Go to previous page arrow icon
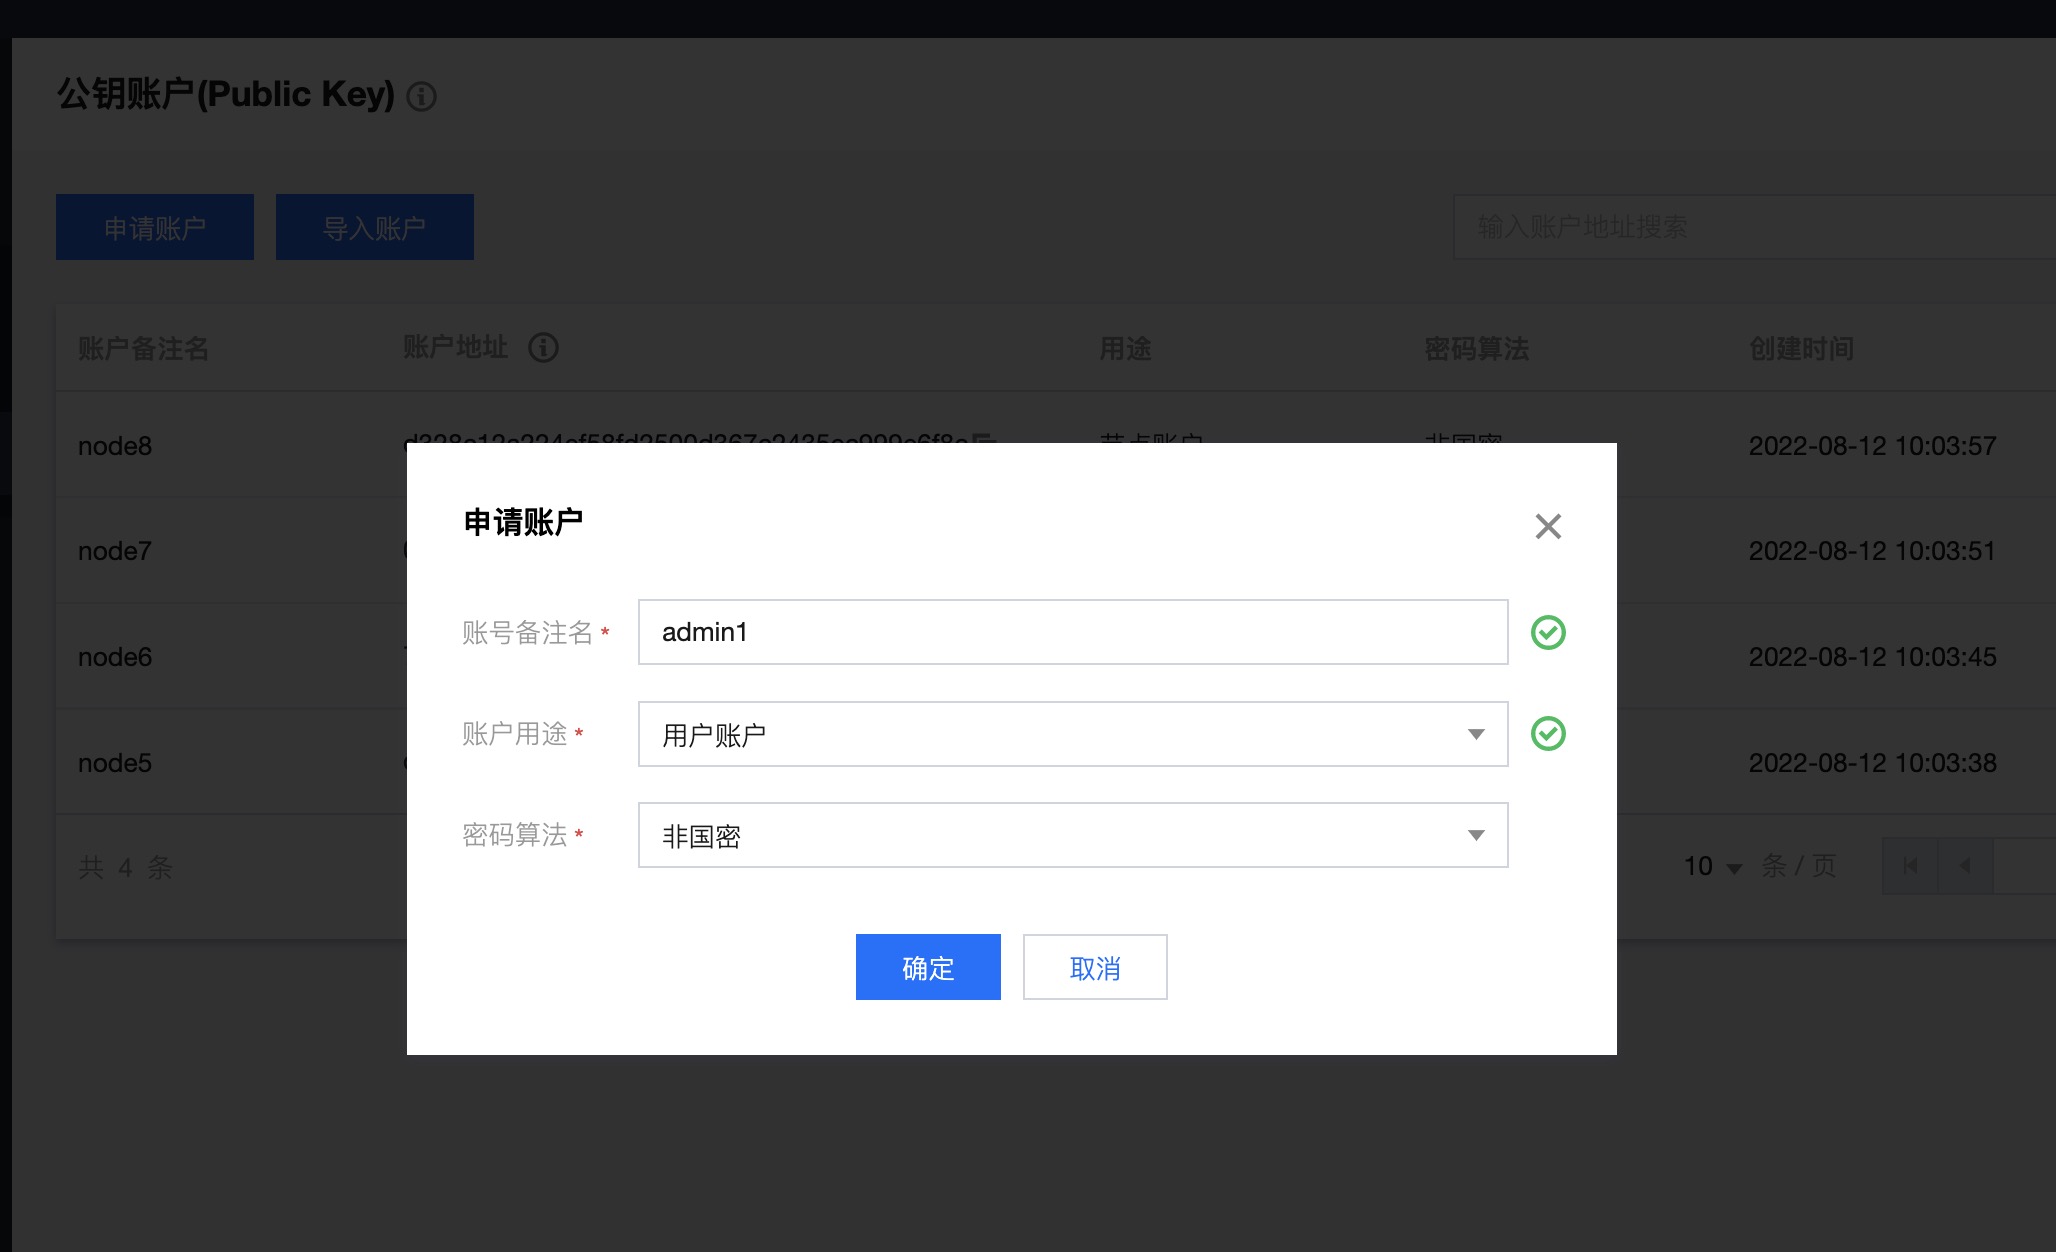The image size is (2056, 1252). [x=1965, y=866]
